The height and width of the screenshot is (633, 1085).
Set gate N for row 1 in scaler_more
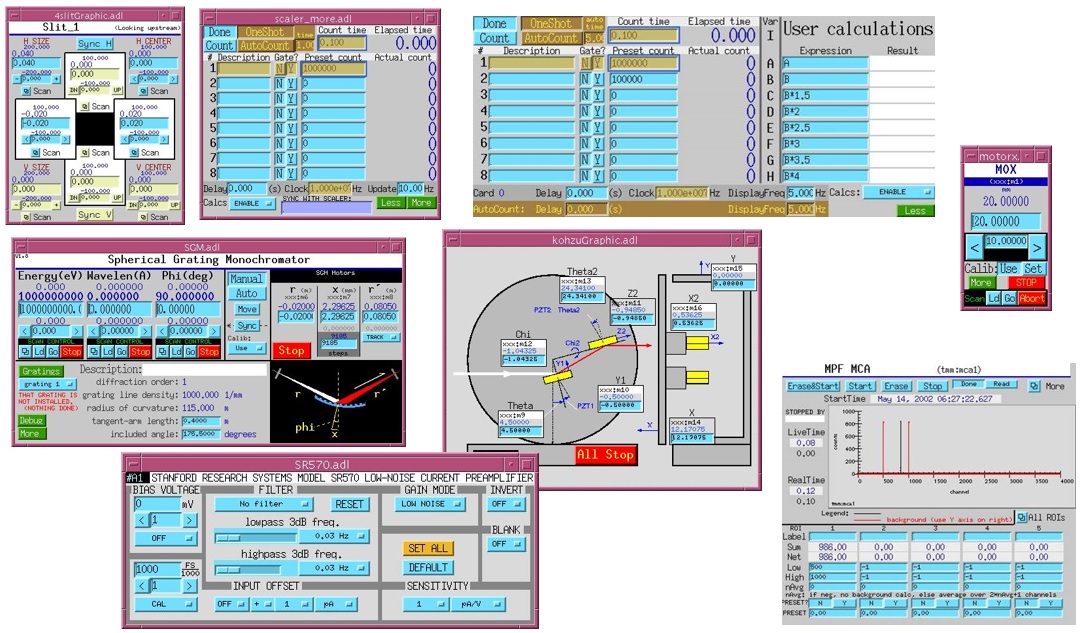280,68
